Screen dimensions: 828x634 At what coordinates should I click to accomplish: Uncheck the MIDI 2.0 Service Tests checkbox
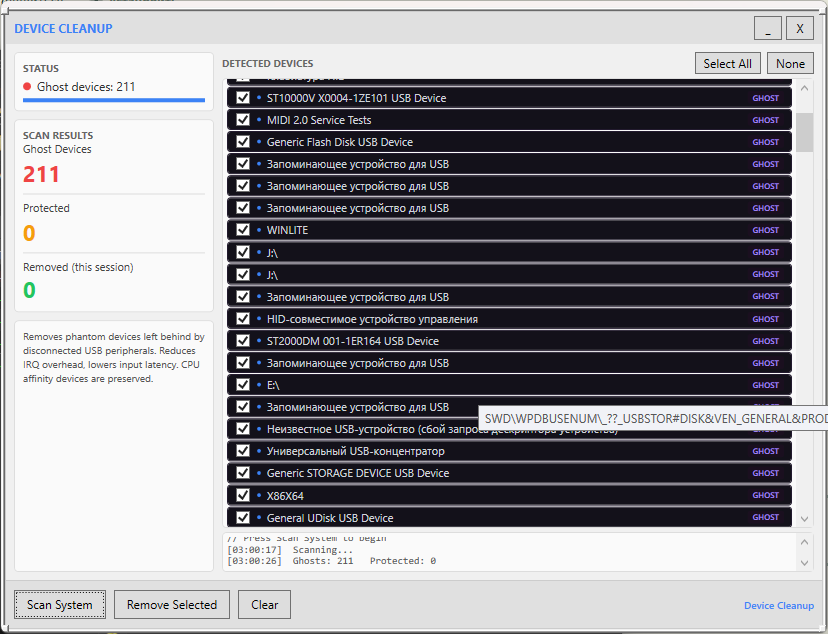tap(243, 120)
